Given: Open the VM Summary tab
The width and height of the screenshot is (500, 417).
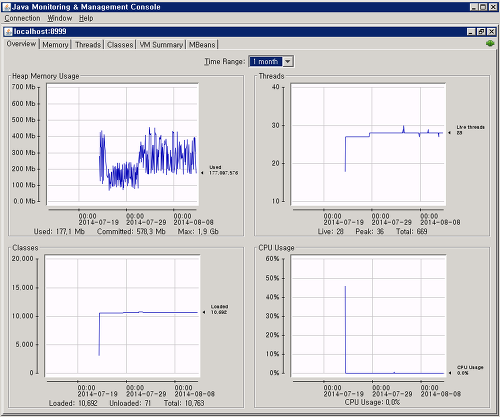Looking at the screenshot, I should [161, 45].
